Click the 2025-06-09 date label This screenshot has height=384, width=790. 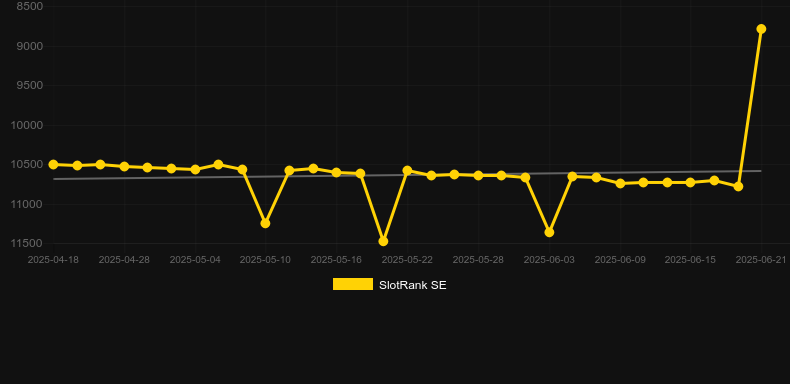(x=620, y=260)
